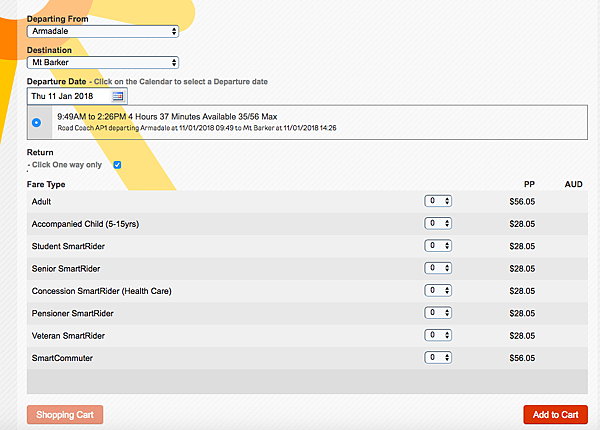Image resolution: width=600 pixels, height=430 pixels.
Task: Click the SmartCommuter label
Action: 62,358
